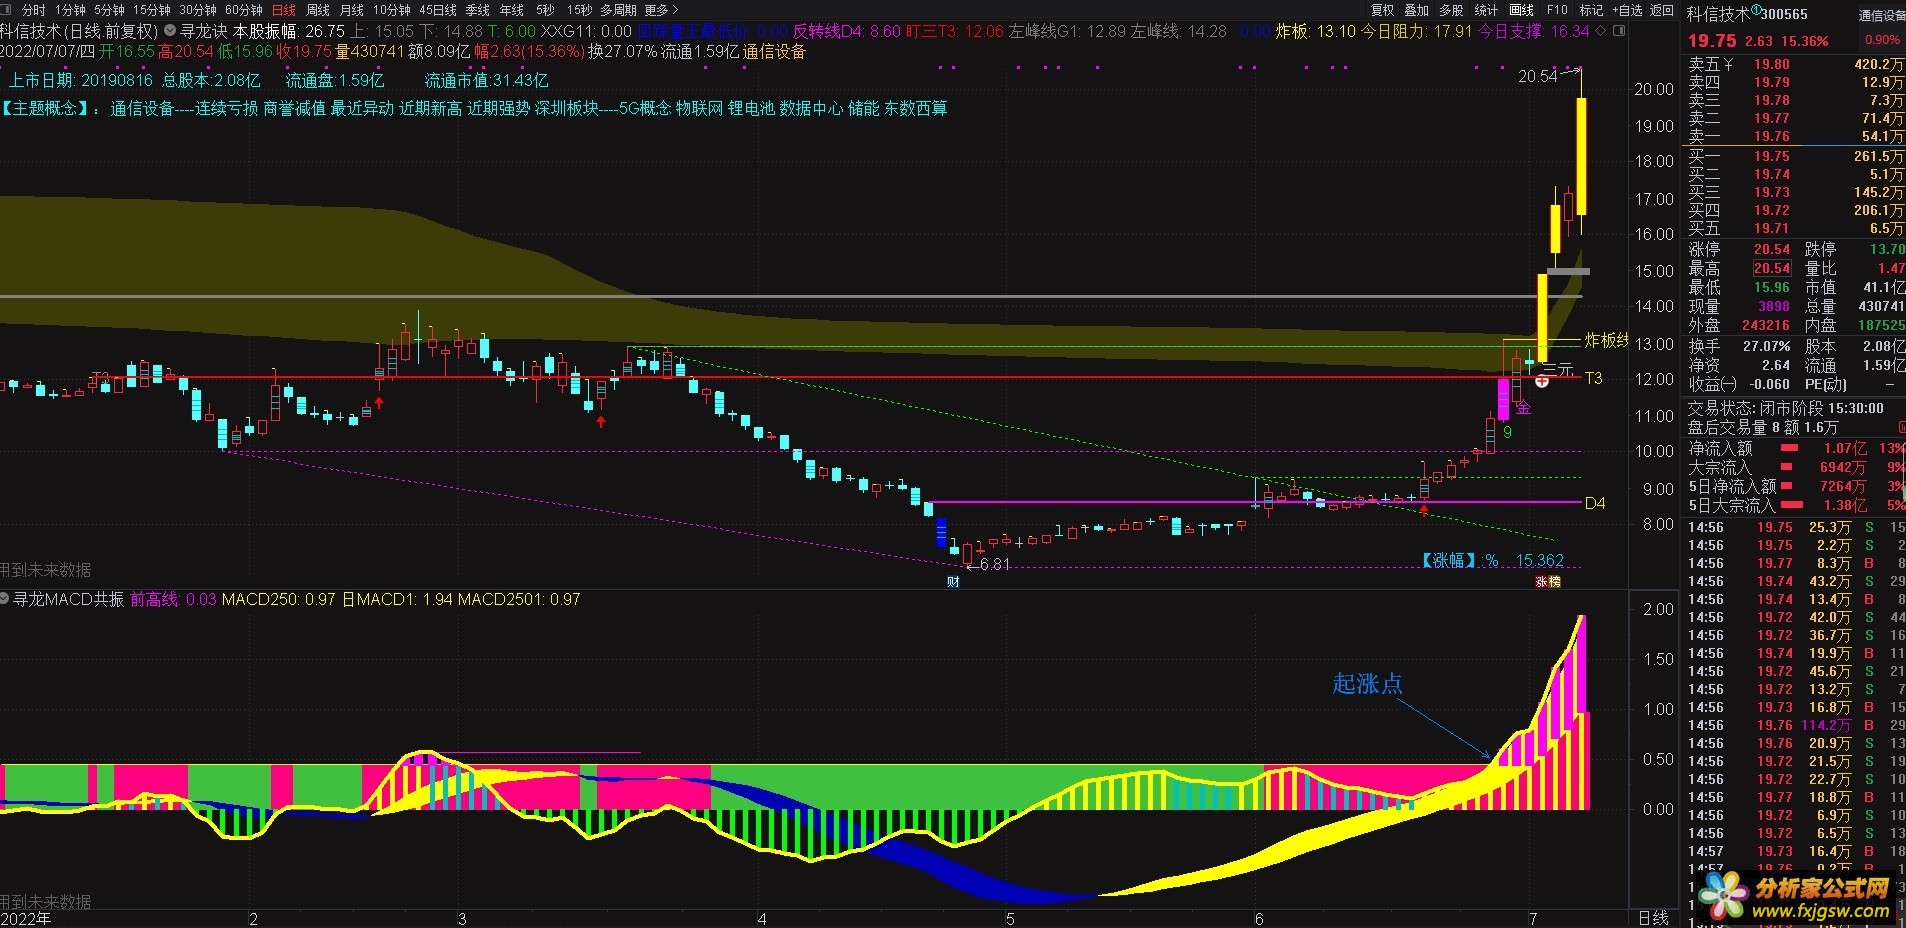Open the round dropdown icon beside 科信技术(日线.前复权)
Viewport: 1906px width, 928px height.
[x=169, y=32]
